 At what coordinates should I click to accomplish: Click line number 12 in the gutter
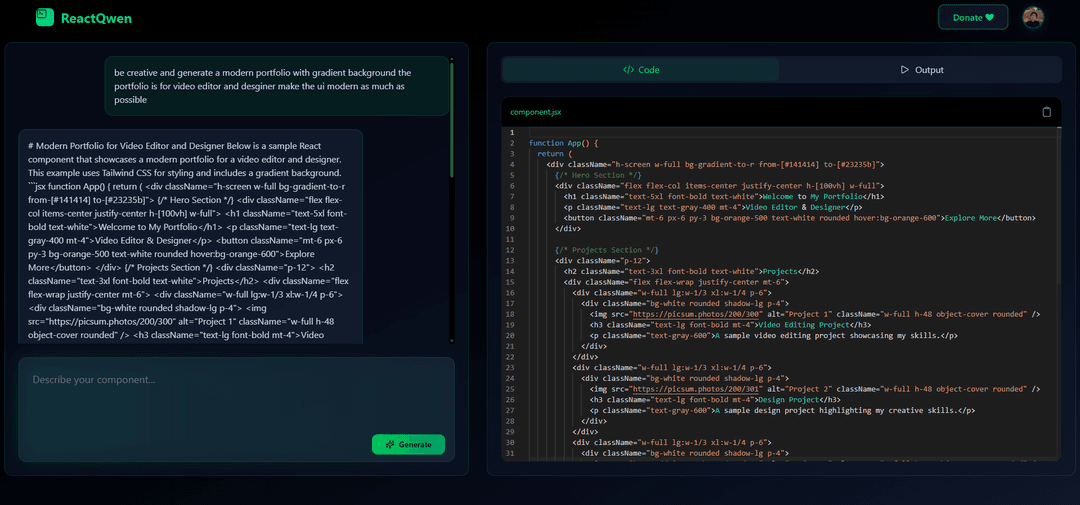coord(511,249)
